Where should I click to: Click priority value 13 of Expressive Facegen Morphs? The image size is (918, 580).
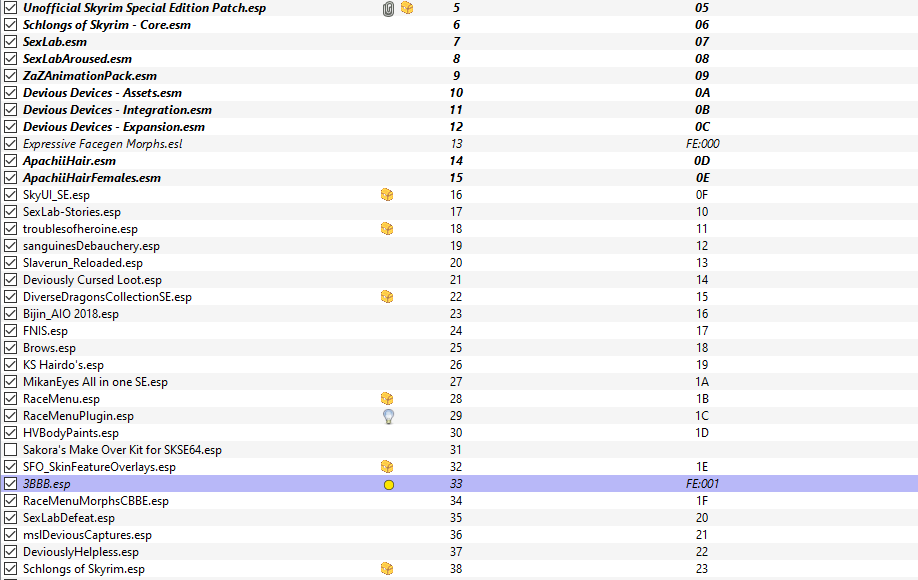pyautogui.click(x=456, y=144)
